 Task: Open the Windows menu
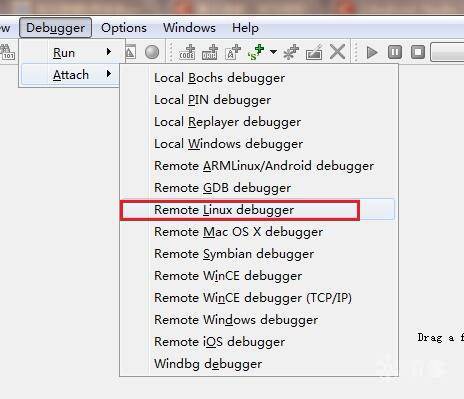pos(189,28)
